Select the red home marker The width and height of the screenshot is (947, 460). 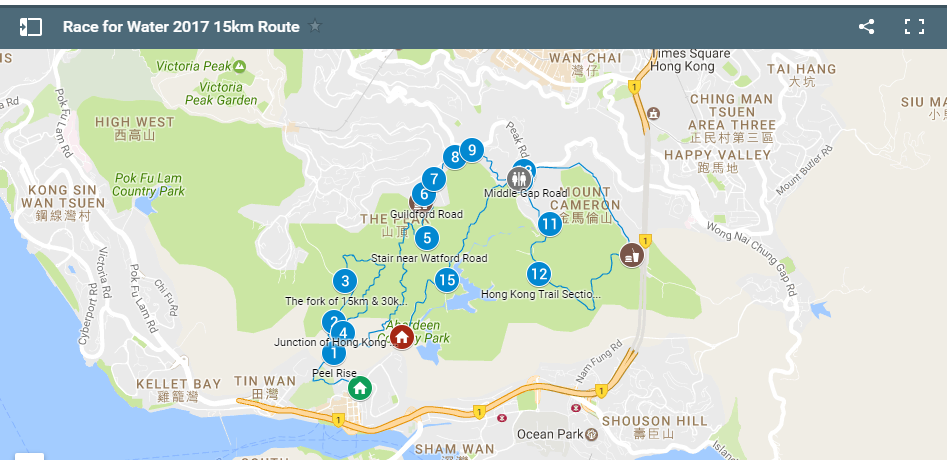click(x=402, y=336)
